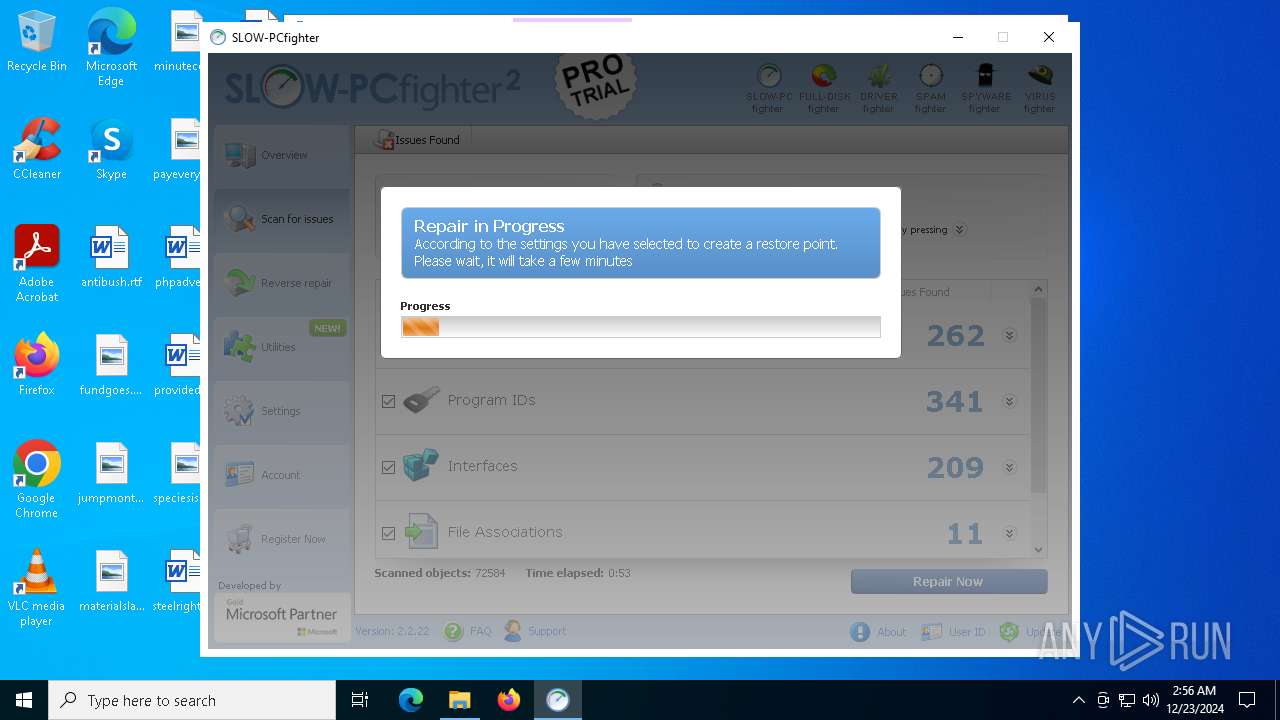Expand the chevron beside 'pressing' text
The image size is (1280, 720).
pyautogui.click(x=959, y=229)
